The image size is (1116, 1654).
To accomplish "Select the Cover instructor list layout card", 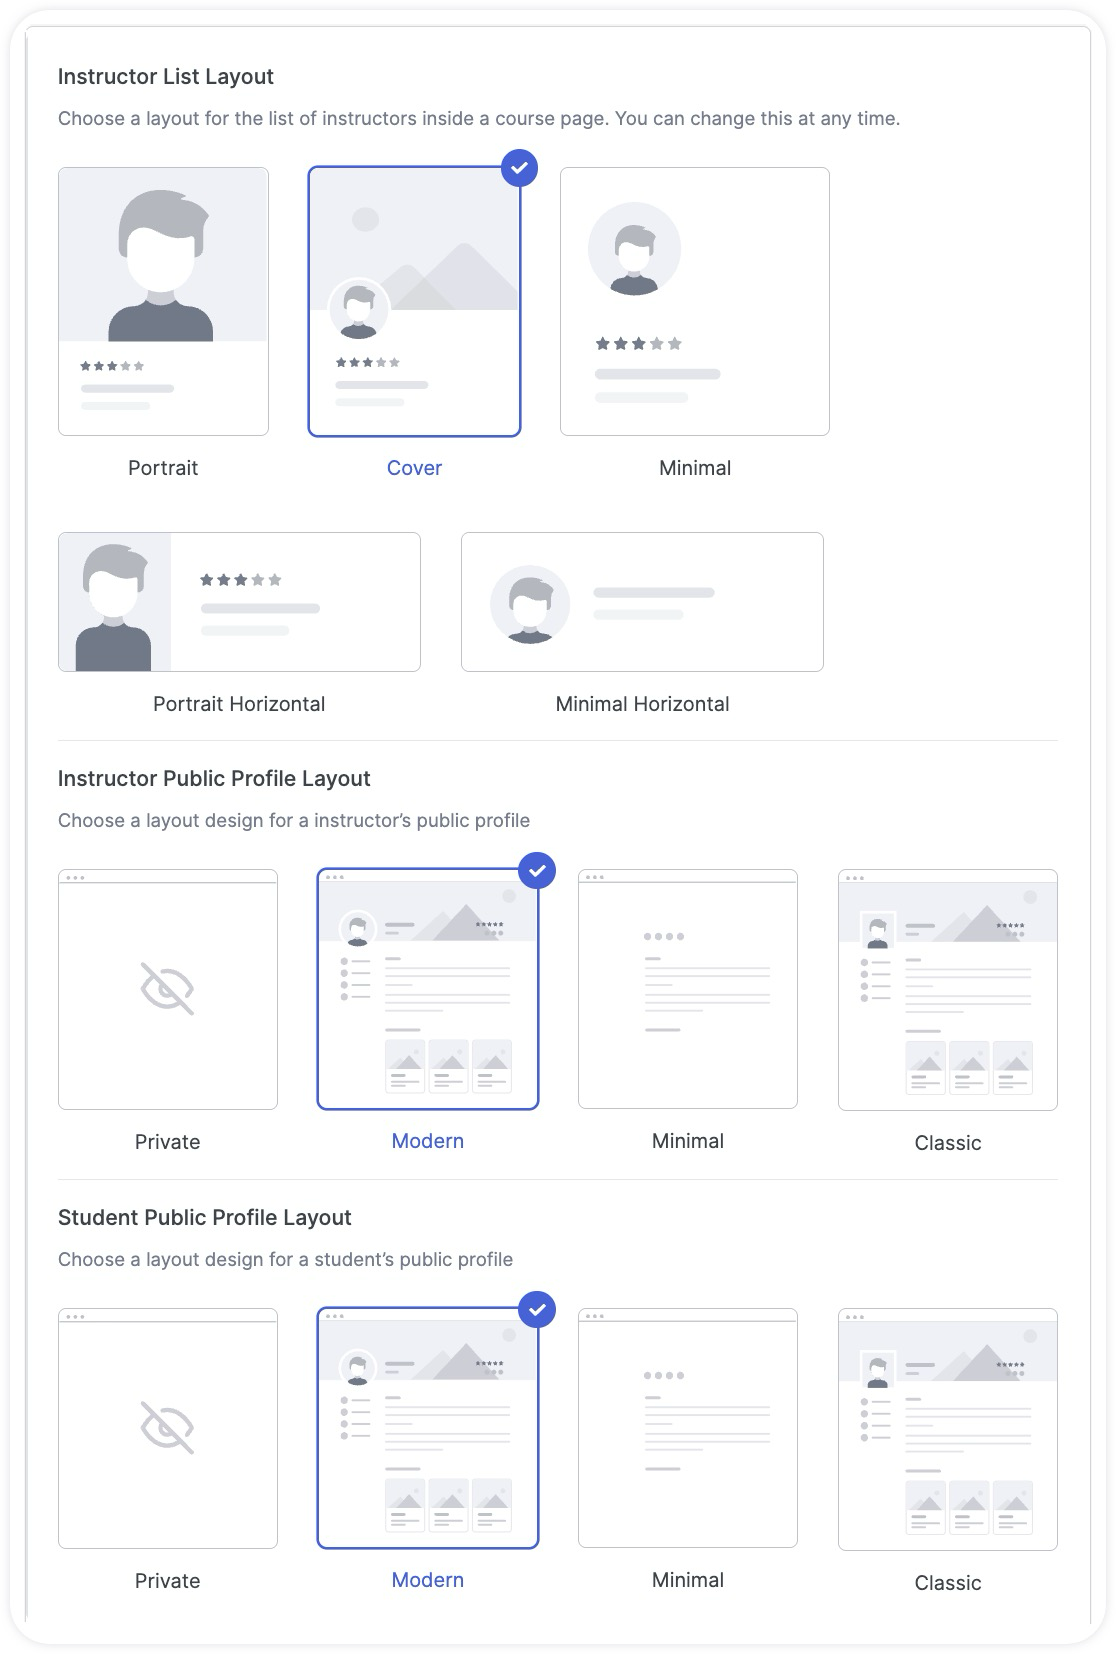I will 414,301.
